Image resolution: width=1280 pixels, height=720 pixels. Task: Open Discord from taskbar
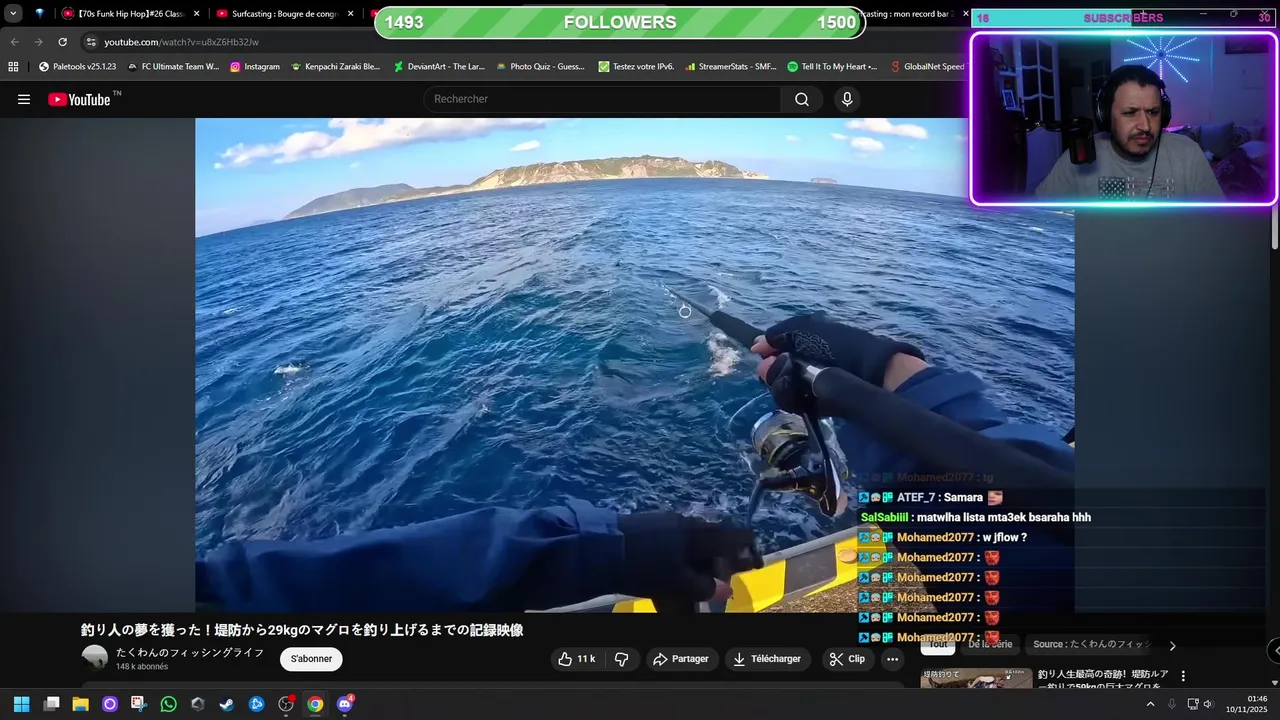pos(345,704)
